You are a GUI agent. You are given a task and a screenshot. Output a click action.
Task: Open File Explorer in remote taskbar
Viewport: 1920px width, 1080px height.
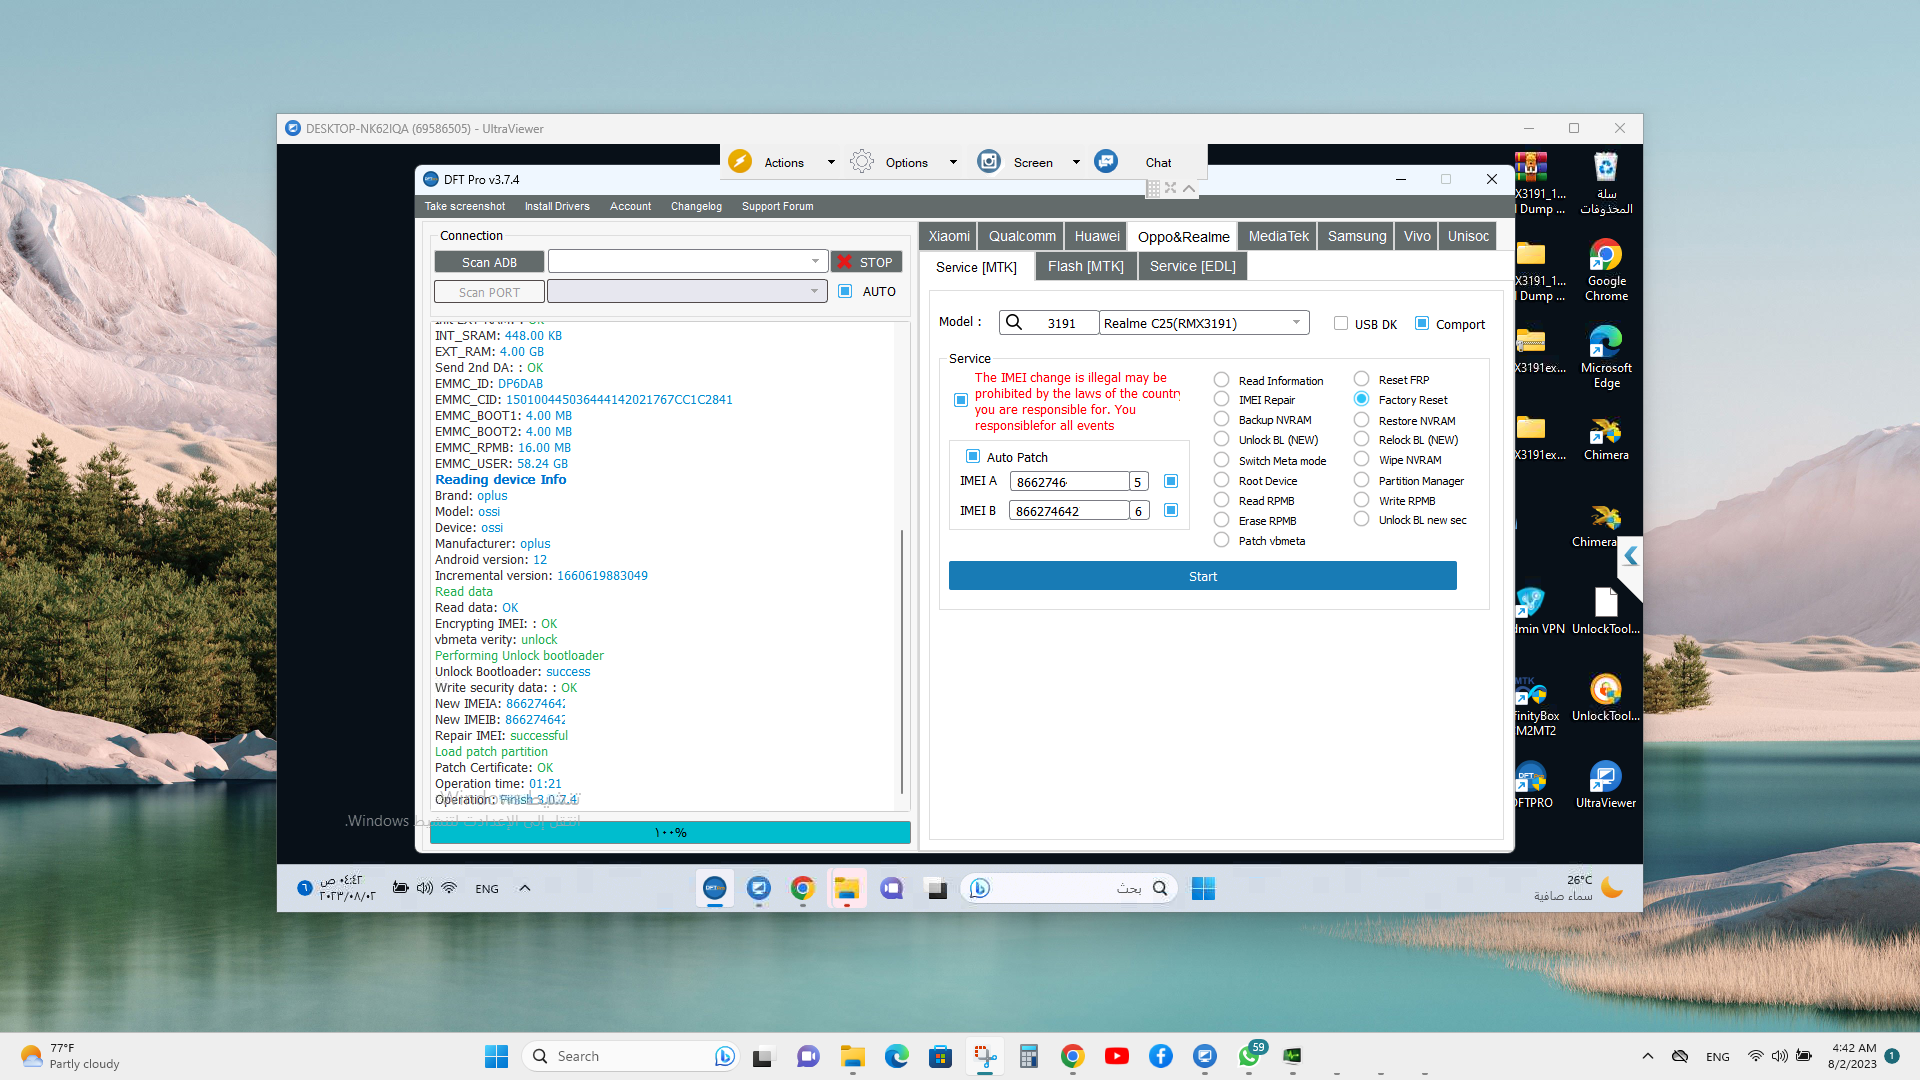[x=847, y=888]
